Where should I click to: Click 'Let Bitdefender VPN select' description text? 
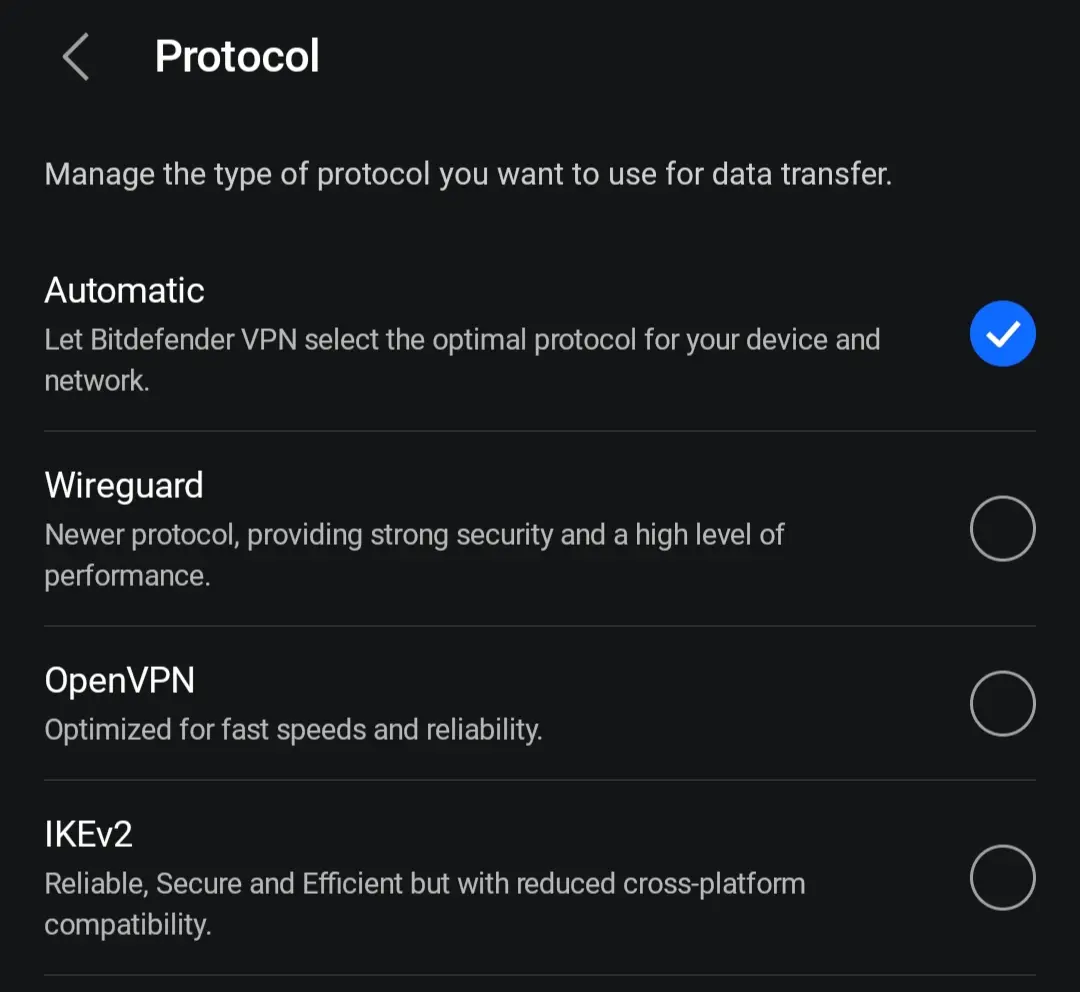pos(462,360)
